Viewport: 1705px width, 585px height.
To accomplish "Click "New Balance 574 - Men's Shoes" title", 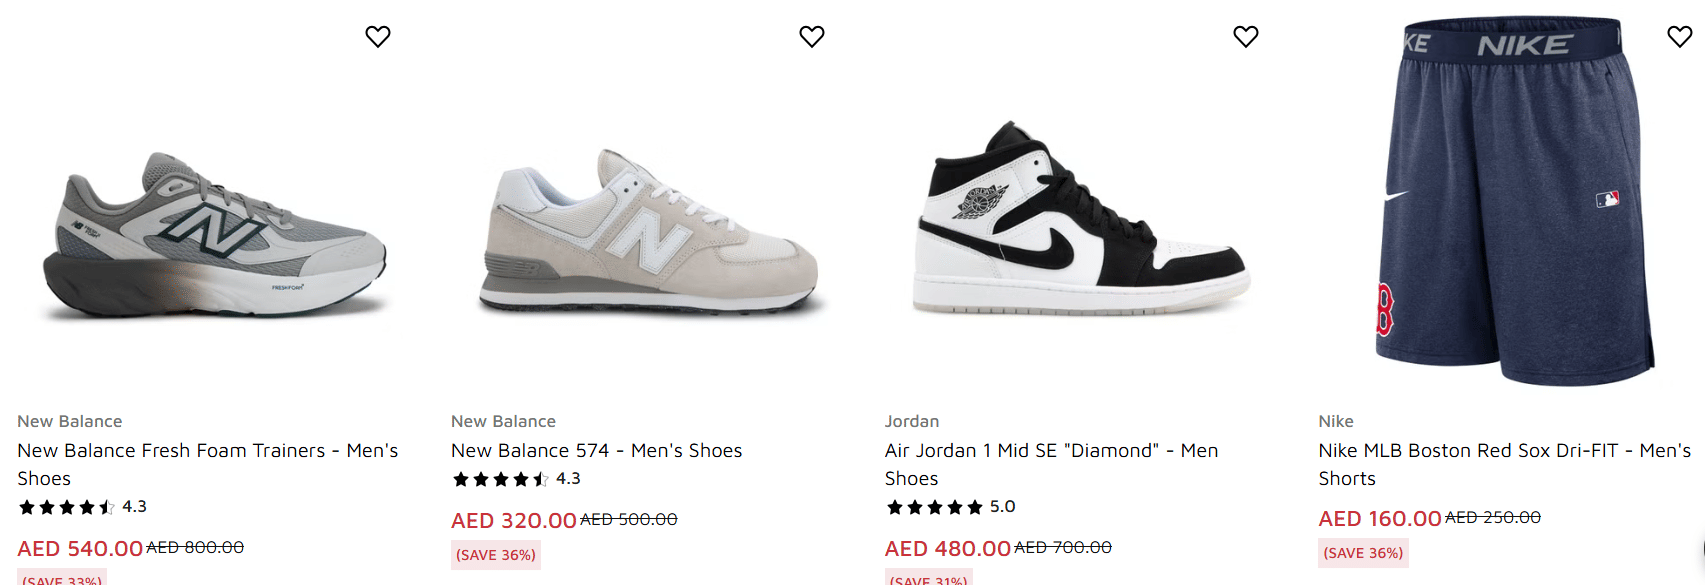I will pyautogui.click(x=596, y=451).
